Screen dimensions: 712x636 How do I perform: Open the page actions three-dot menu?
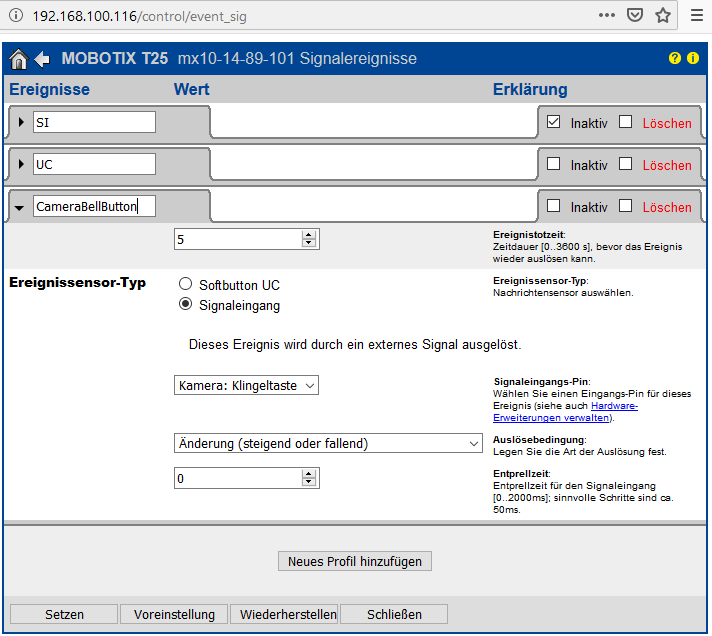(x=607, y=15)
